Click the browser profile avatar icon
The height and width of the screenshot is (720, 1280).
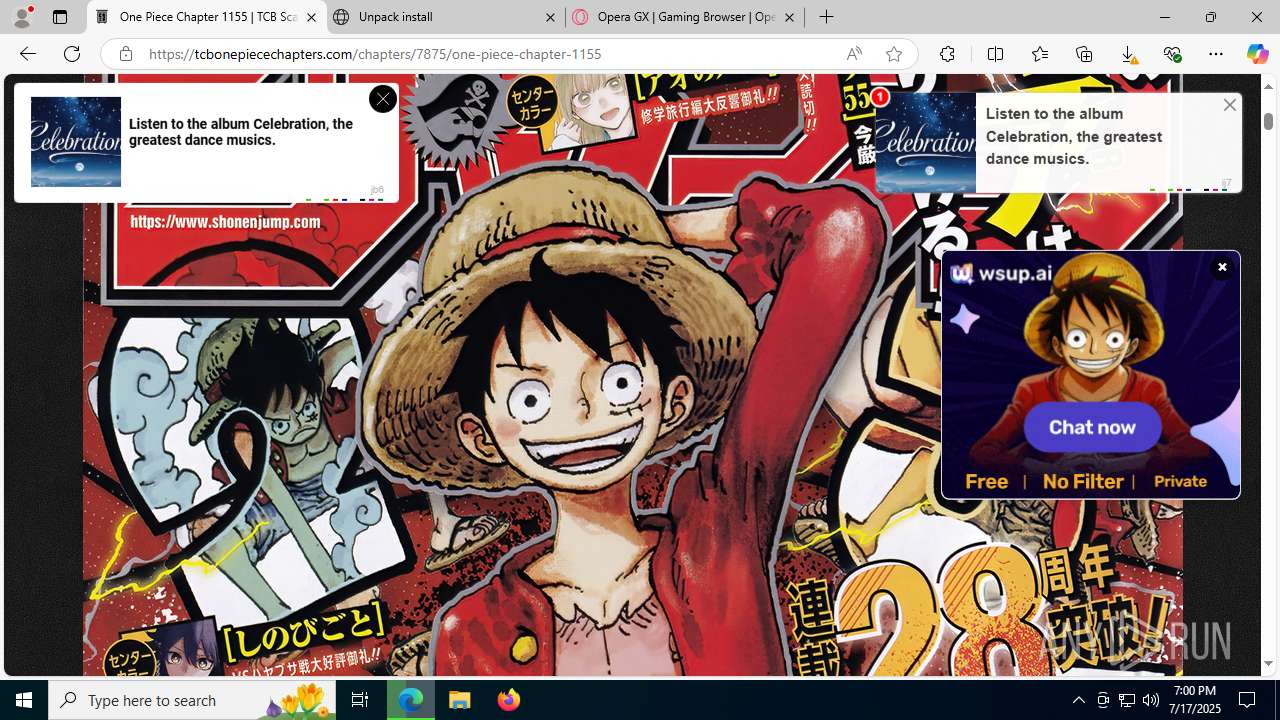coord(22,17)
